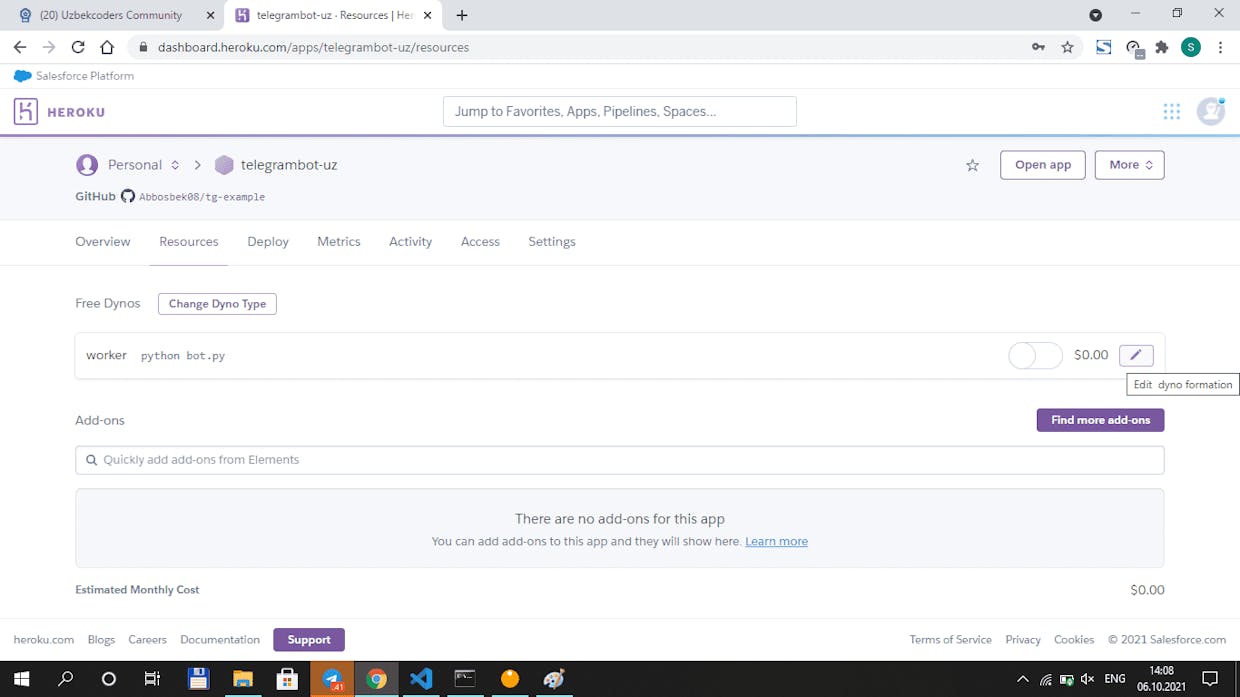
Task: Switch to the Overview tab
Action: 103,241
